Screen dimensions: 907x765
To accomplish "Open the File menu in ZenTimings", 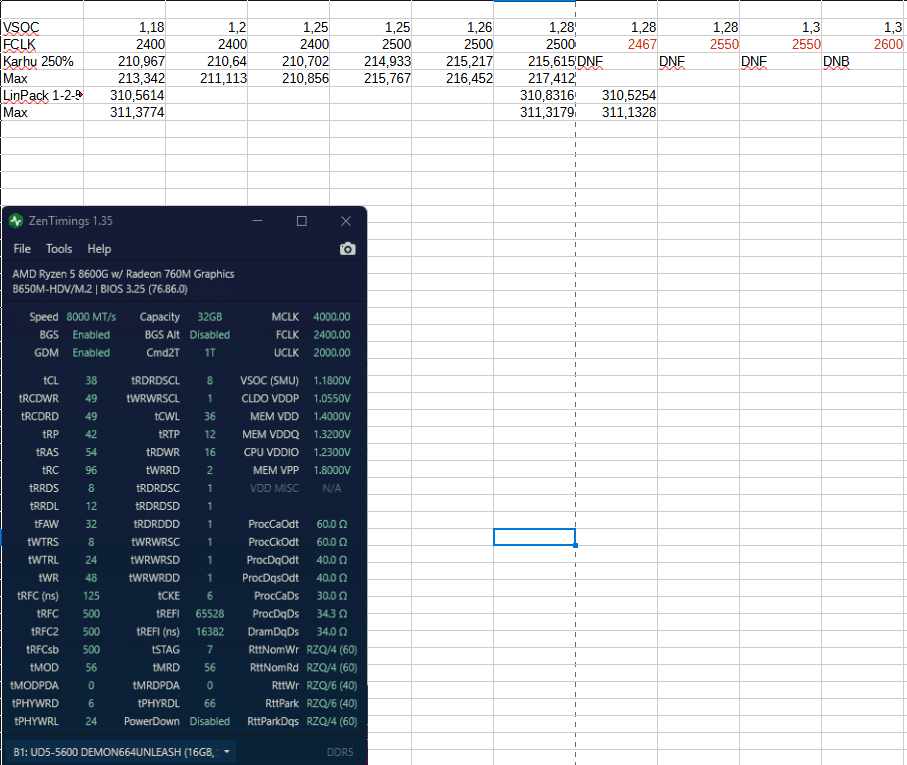I will tap(22, 249).
